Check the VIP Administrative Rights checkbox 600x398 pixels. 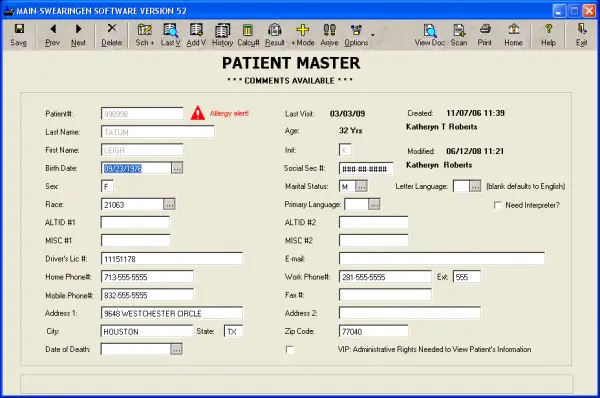pos(290,349)
